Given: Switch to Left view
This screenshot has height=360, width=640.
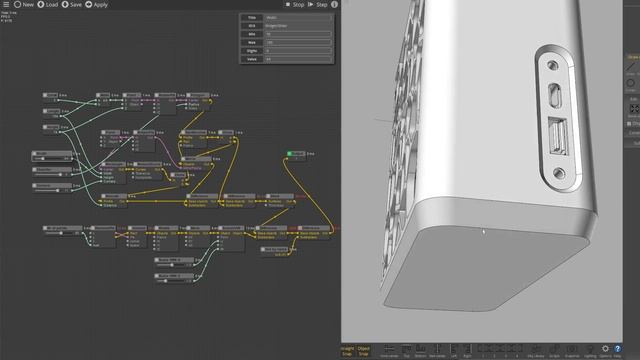Looking at the screenshot, I should pyautogui.click(x=453, y=351).
